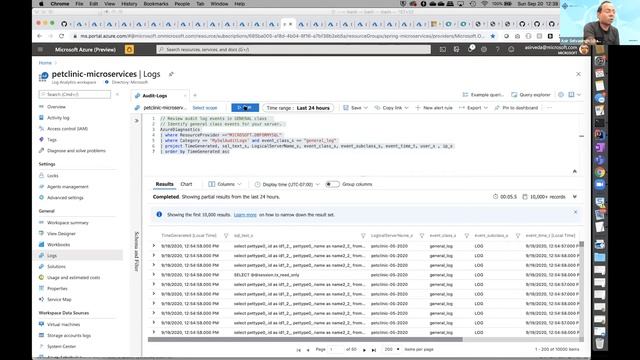Expand query details chevron beside records count
The height and width of the screenshot is (360, 640).
574,197
